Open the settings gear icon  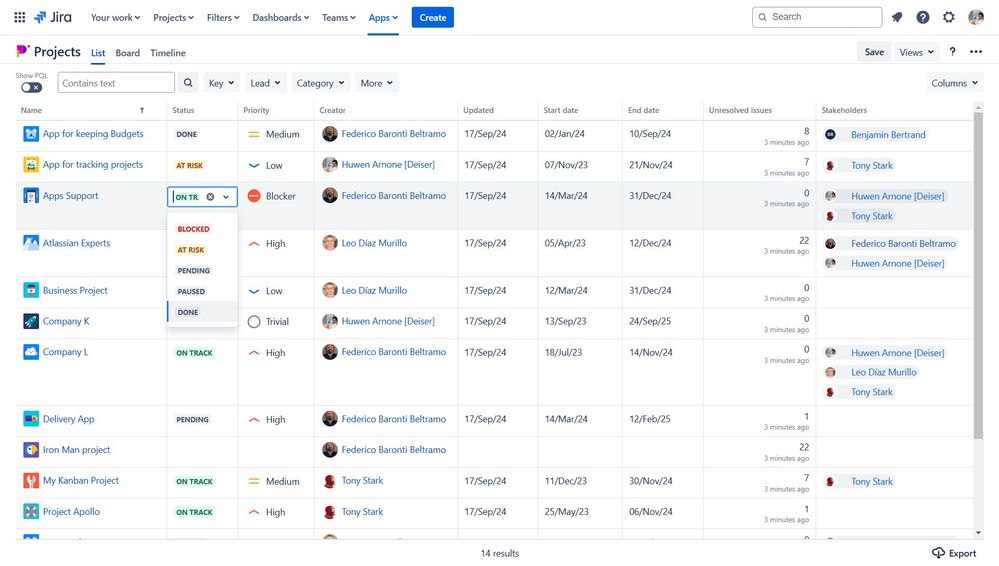tap(949, 17)
